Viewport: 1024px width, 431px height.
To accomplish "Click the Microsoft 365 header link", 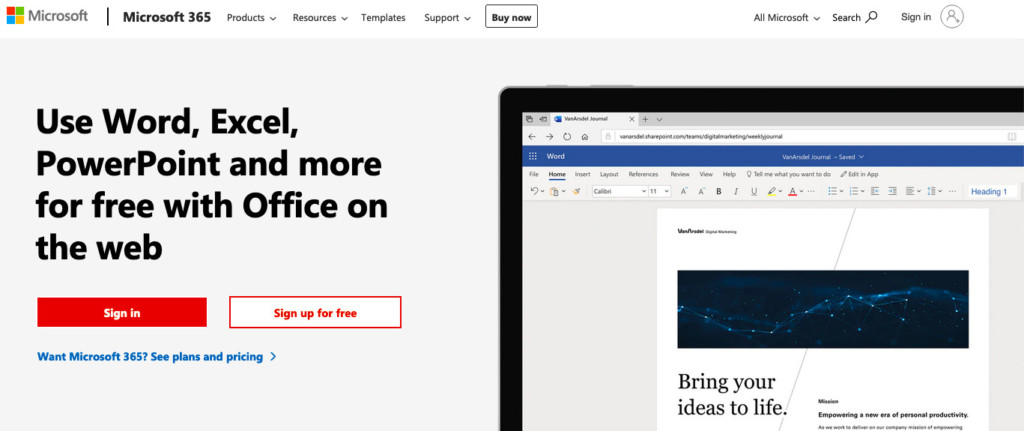I will tap(167, 17).
